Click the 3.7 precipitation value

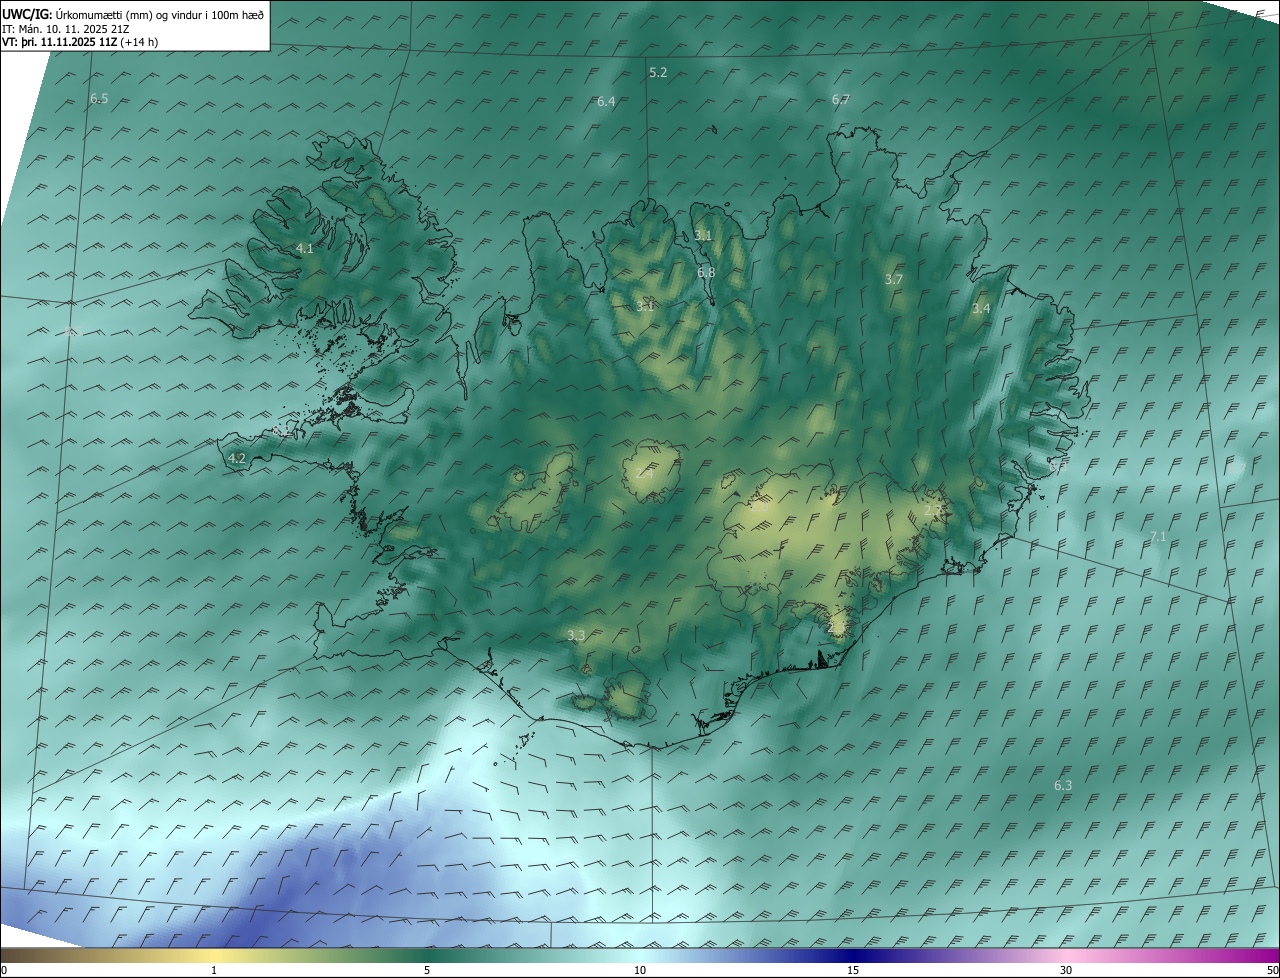894,279
